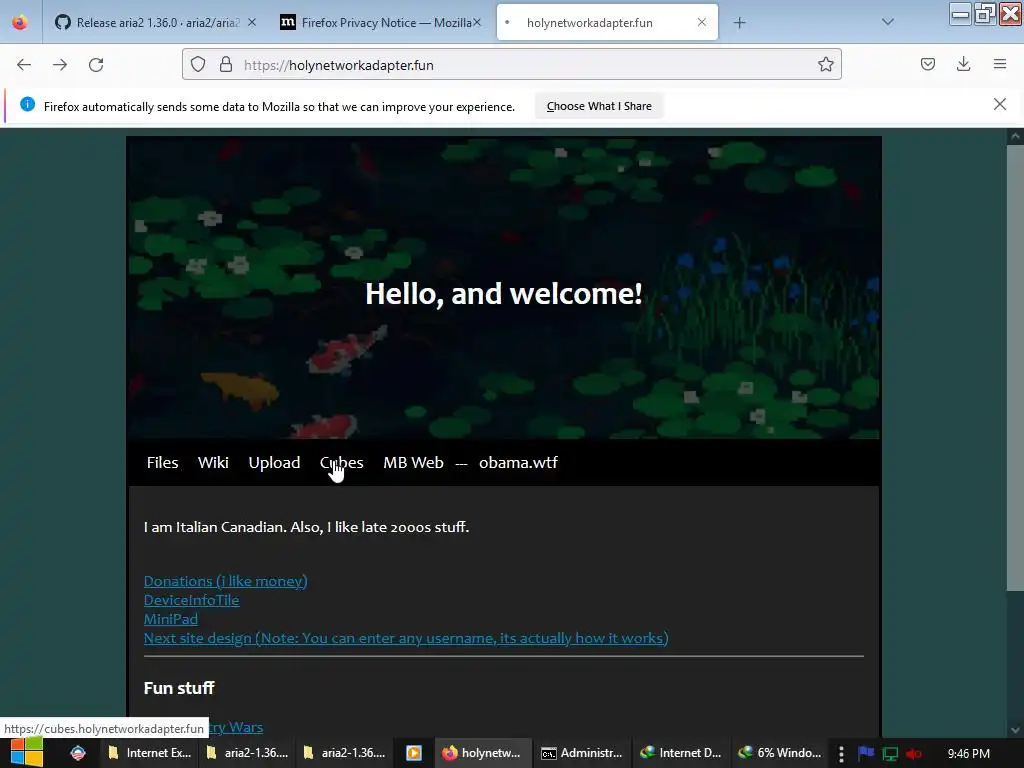This screenshot has height=768, width=1024.
Task: Go back using the browser back arrow
Action: click(24, 65)
